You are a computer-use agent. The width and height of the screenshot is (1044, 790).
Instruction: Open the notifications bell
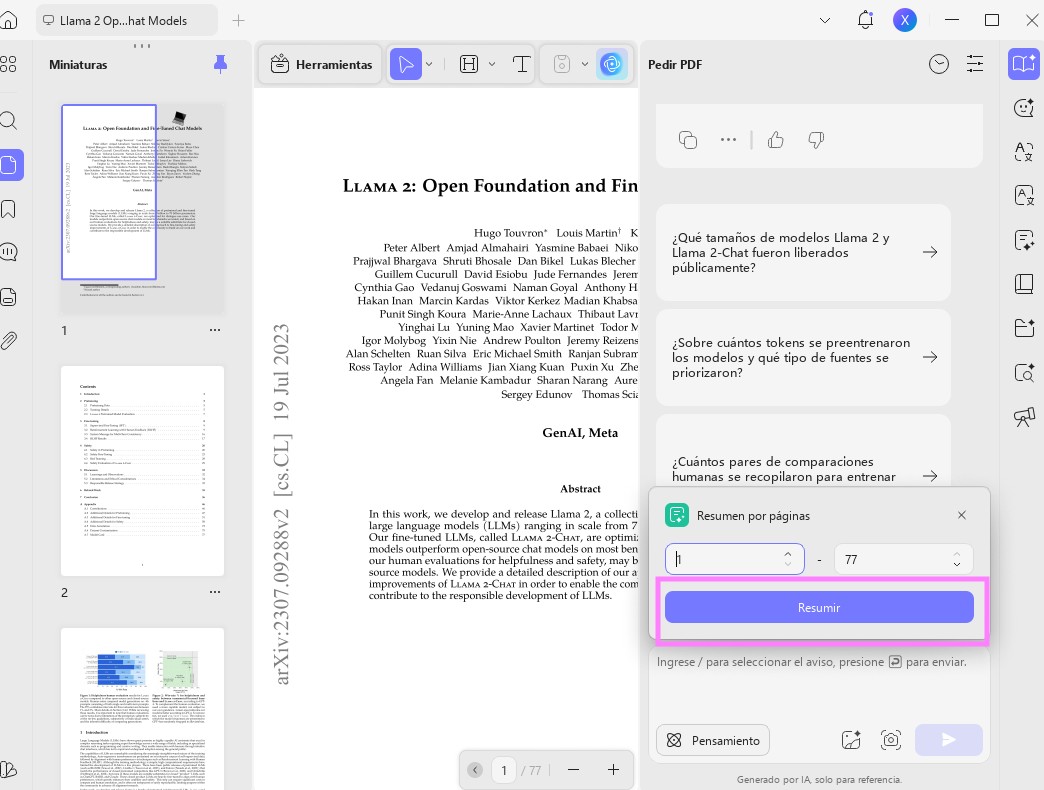(x=865, y=20)
